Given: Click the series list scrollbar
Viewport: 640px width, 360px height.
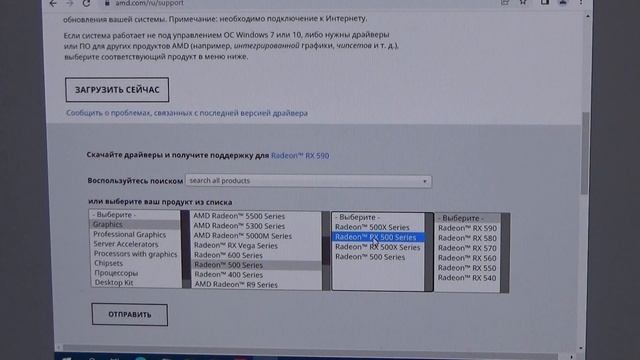Looking at the screenshot, I should click(326, 251).
